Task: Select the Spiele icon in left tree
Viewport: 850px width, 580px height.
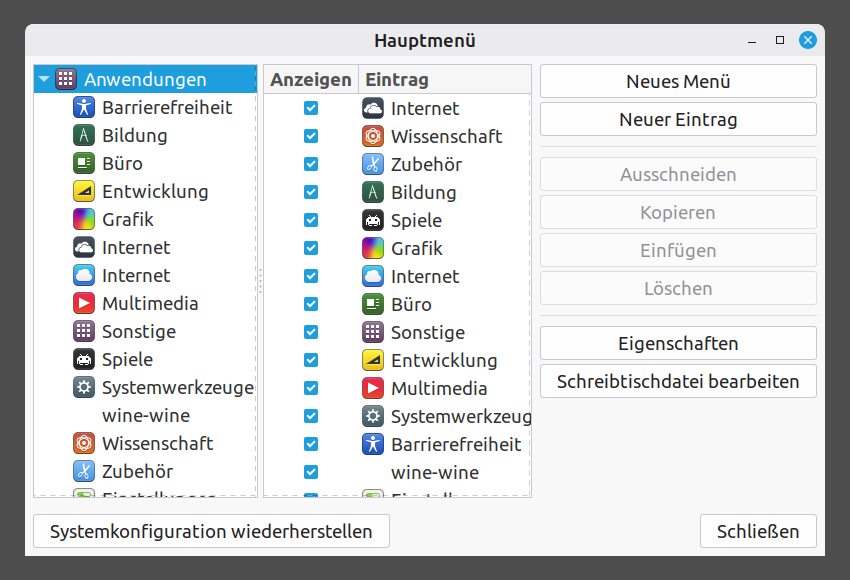Action: point(84,360)
